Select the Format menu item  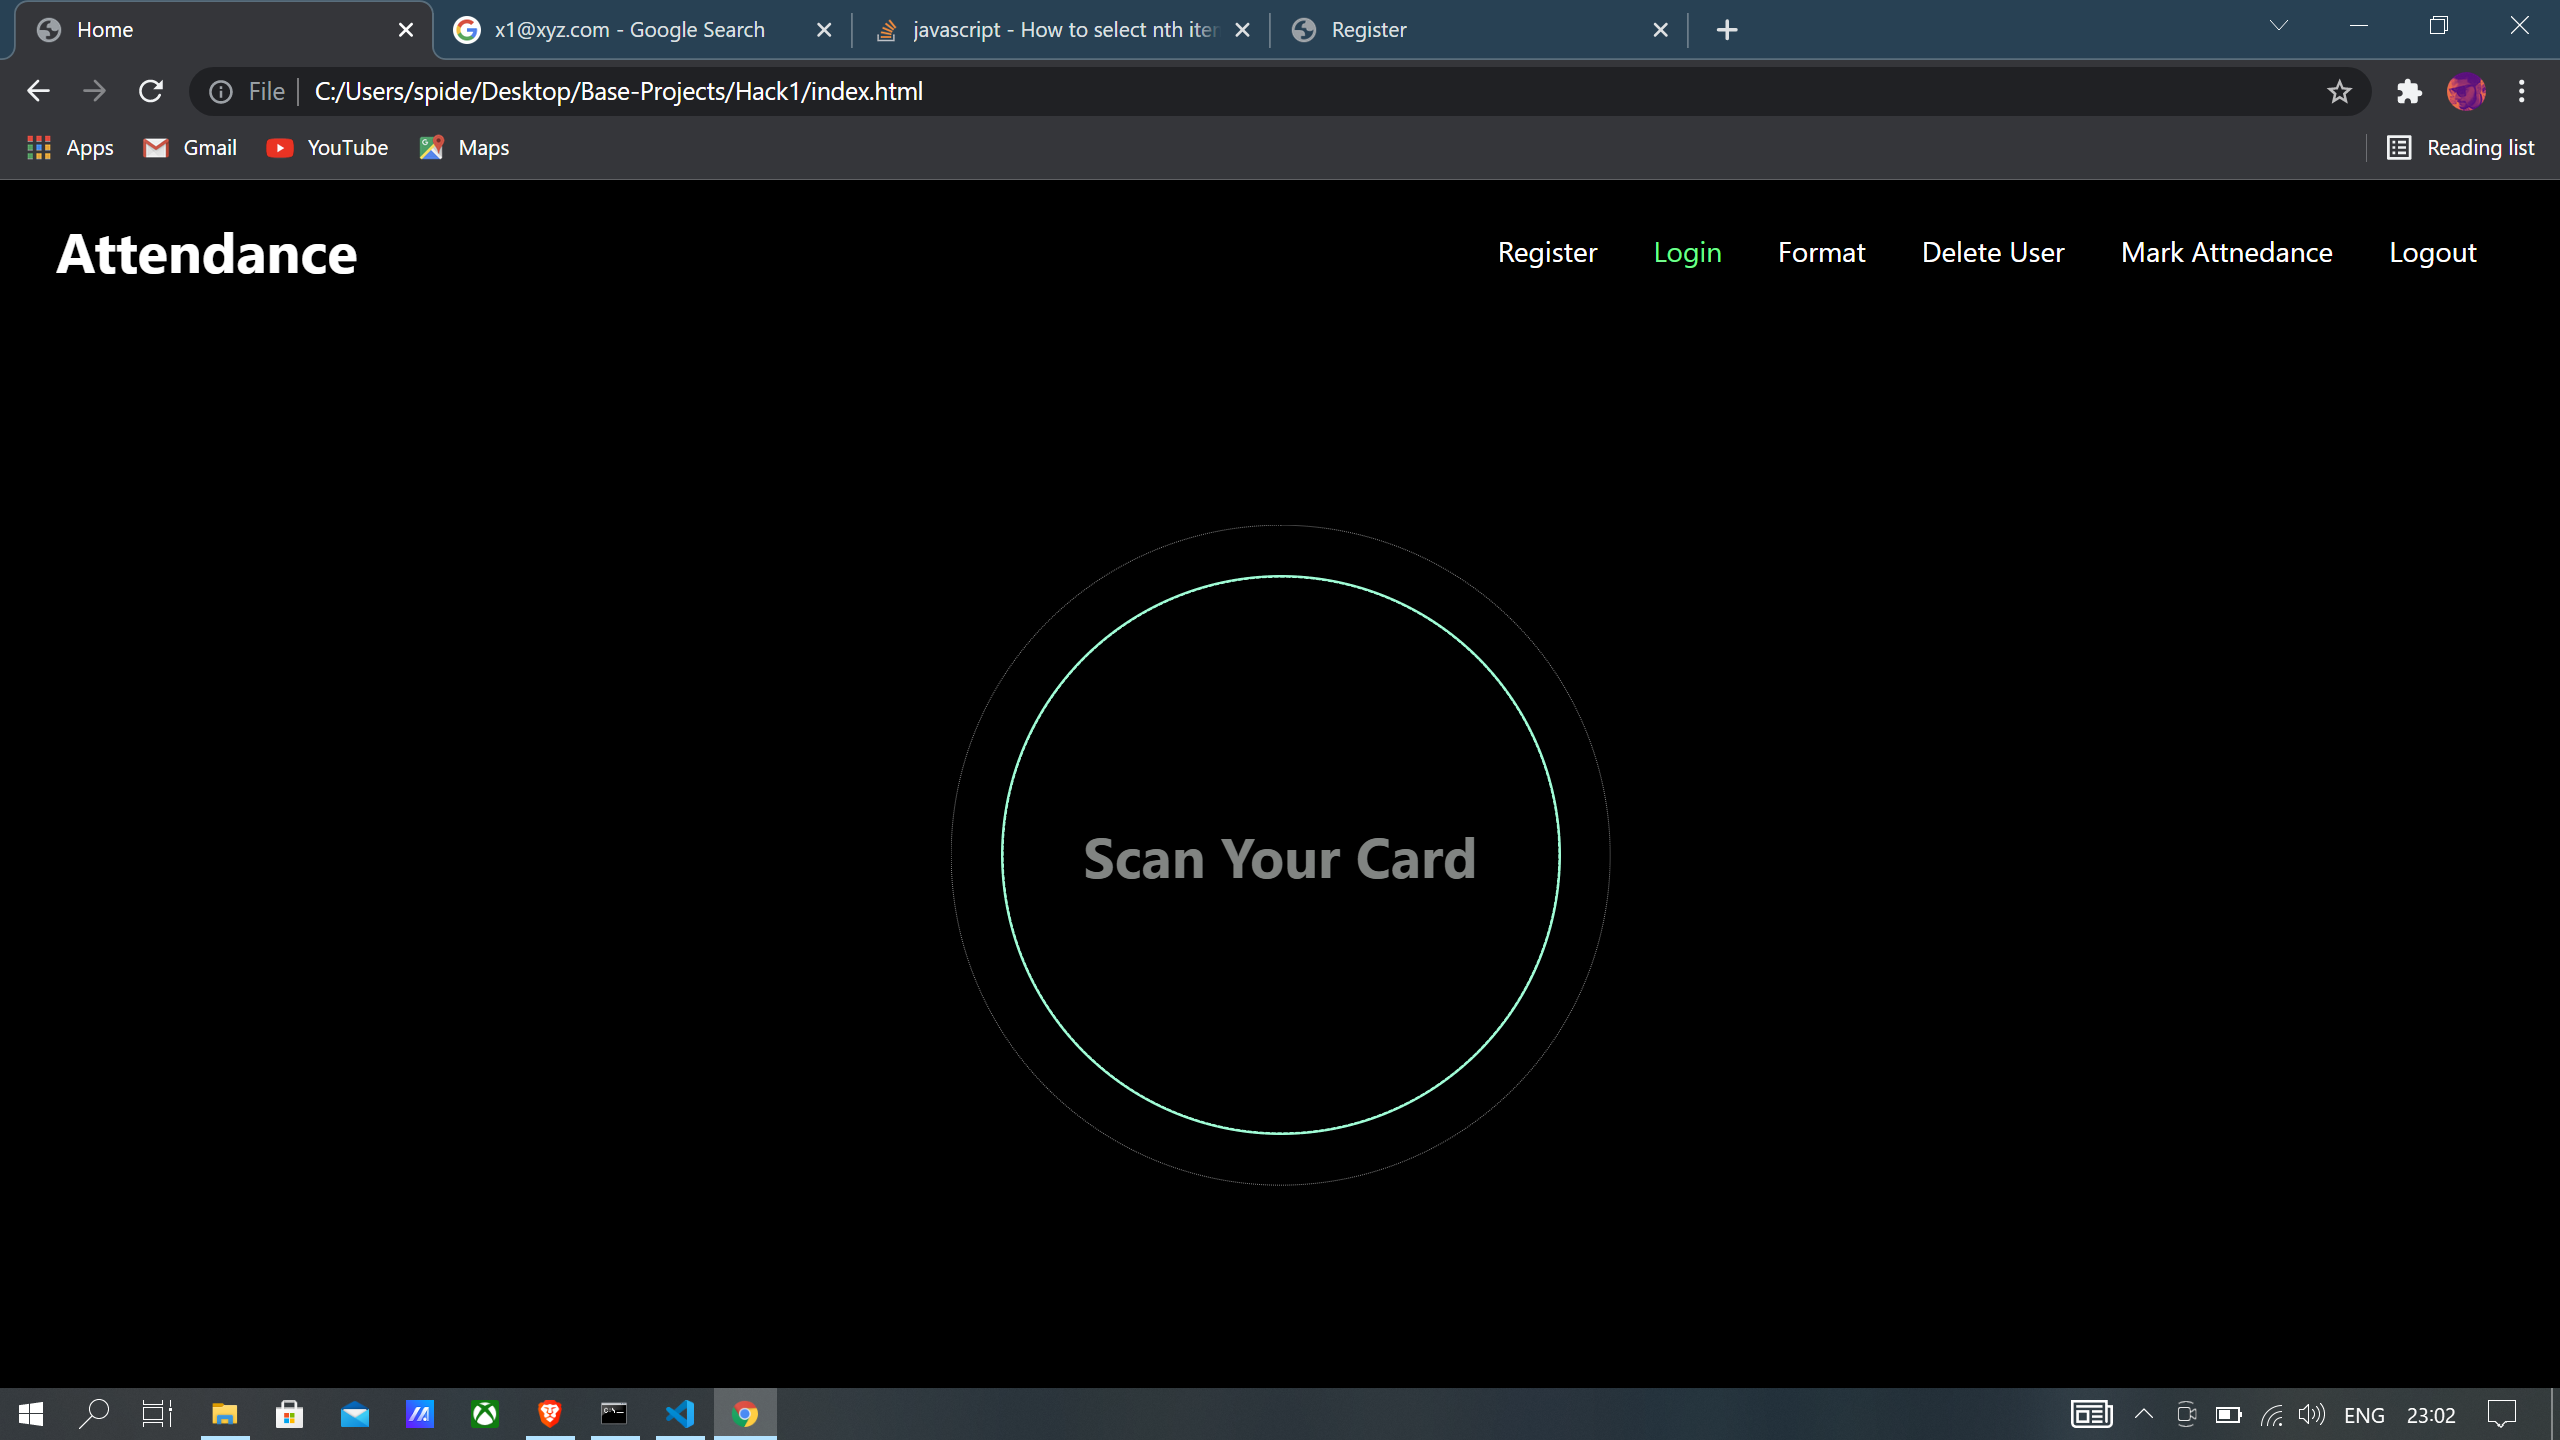(1822, 251)
